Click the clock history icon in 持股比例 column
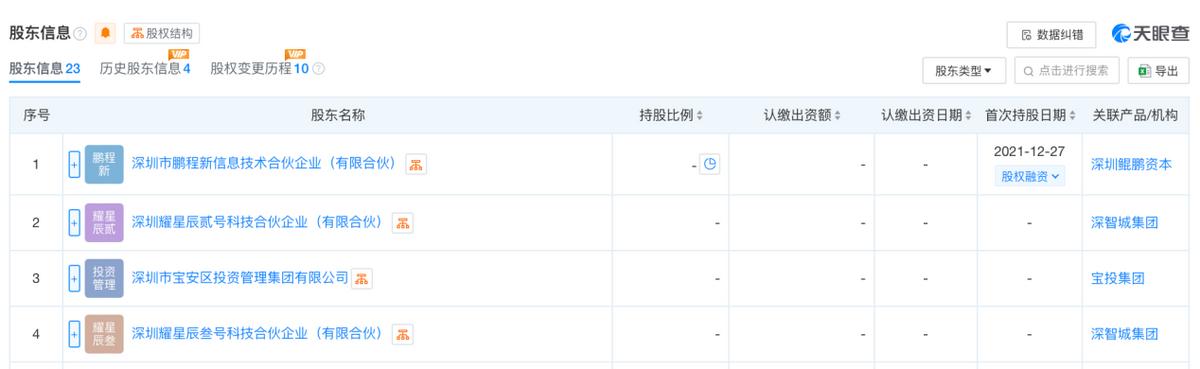Screen dimensions: 1200x369 point(708,164)
